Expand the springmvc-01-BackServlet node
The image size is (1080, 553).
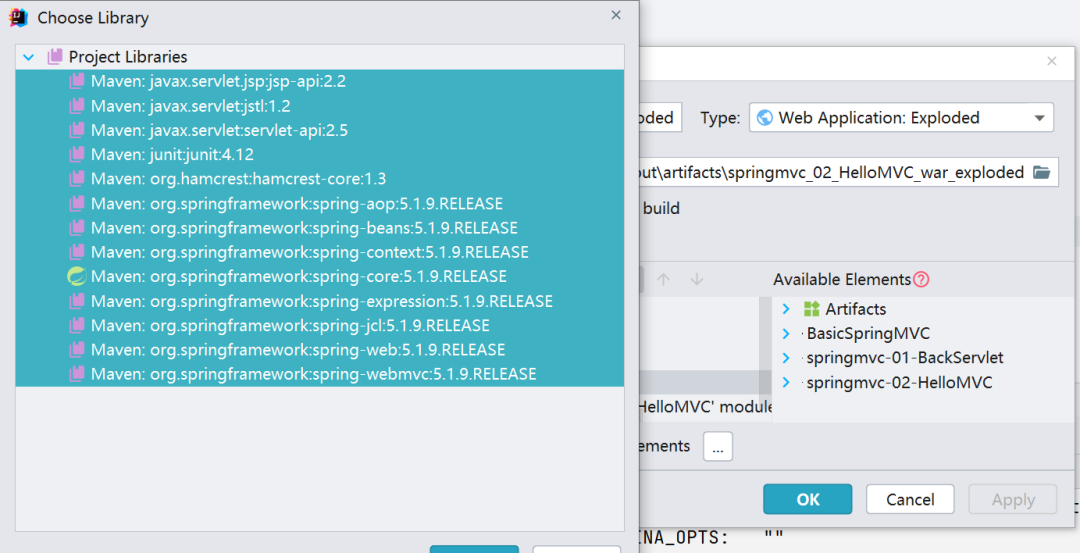click(x=786, y=358)
